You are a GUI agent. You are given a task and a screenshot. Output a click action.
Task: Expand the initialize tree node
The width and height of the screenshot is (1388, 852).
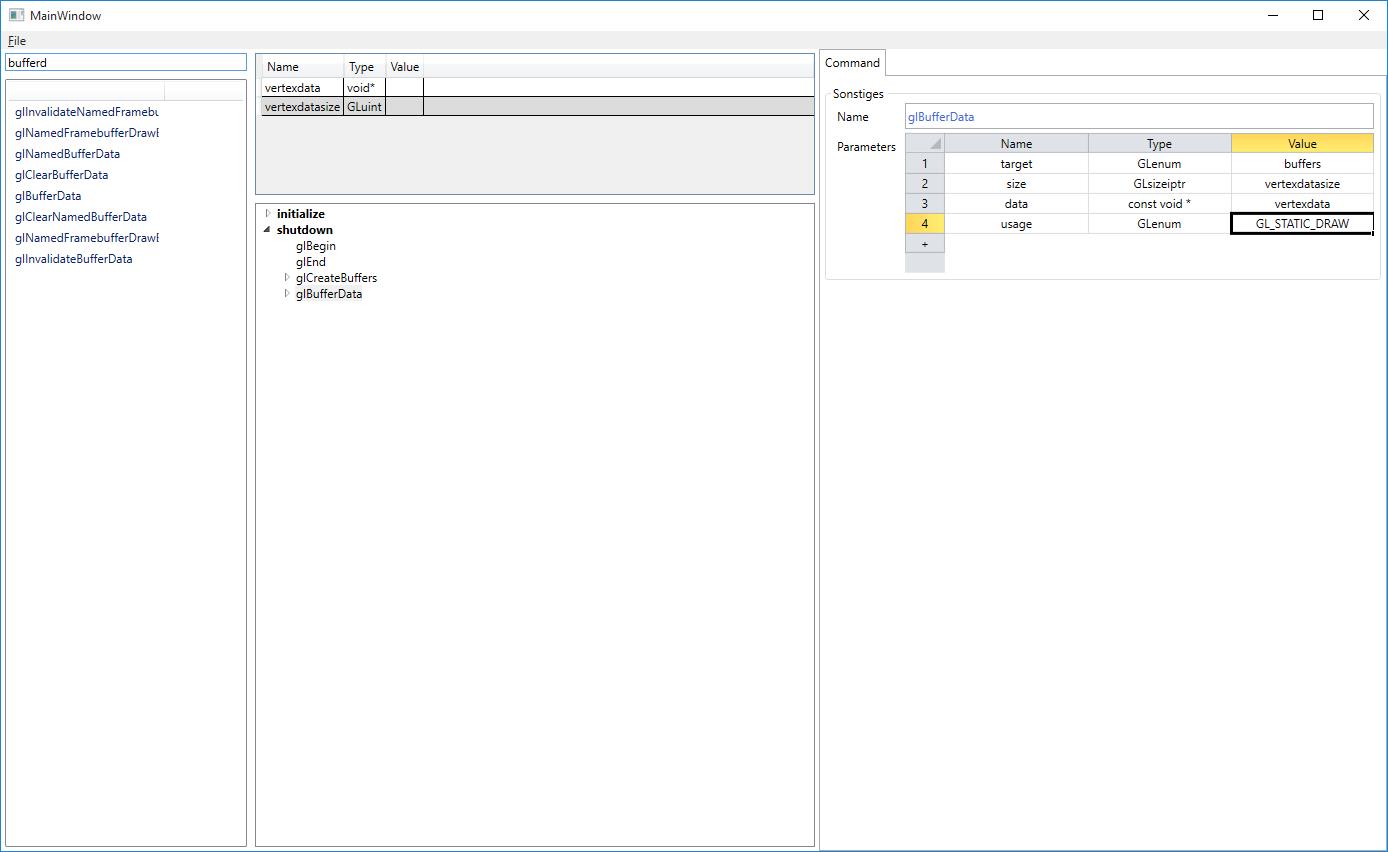pos(268,214)
